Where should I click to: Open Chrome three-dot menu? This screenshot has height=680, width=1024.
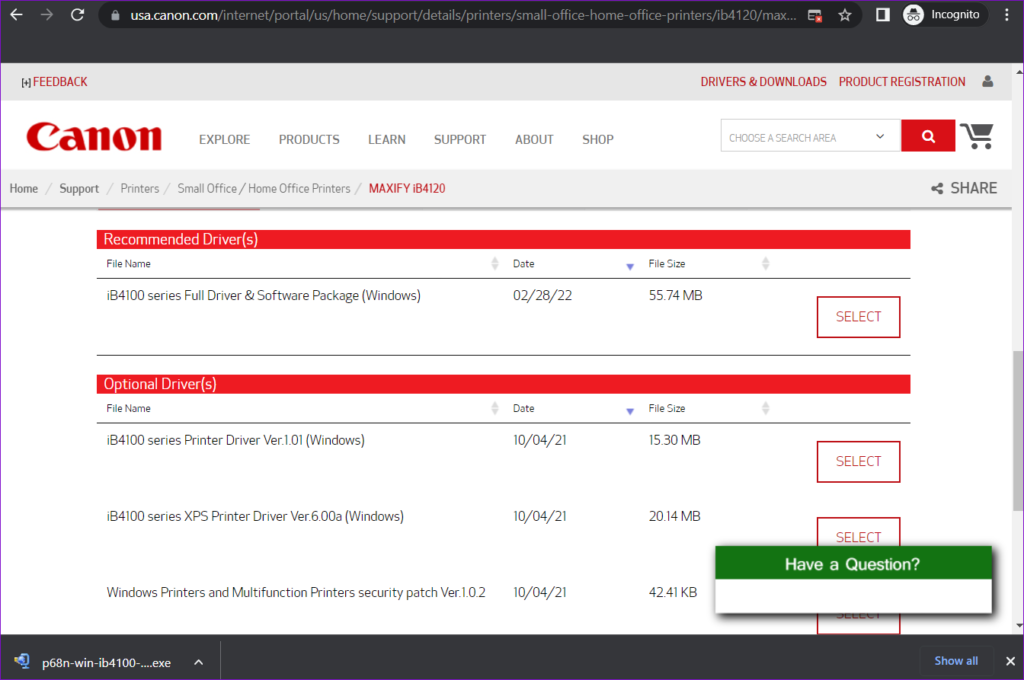tap(1006, 15)
